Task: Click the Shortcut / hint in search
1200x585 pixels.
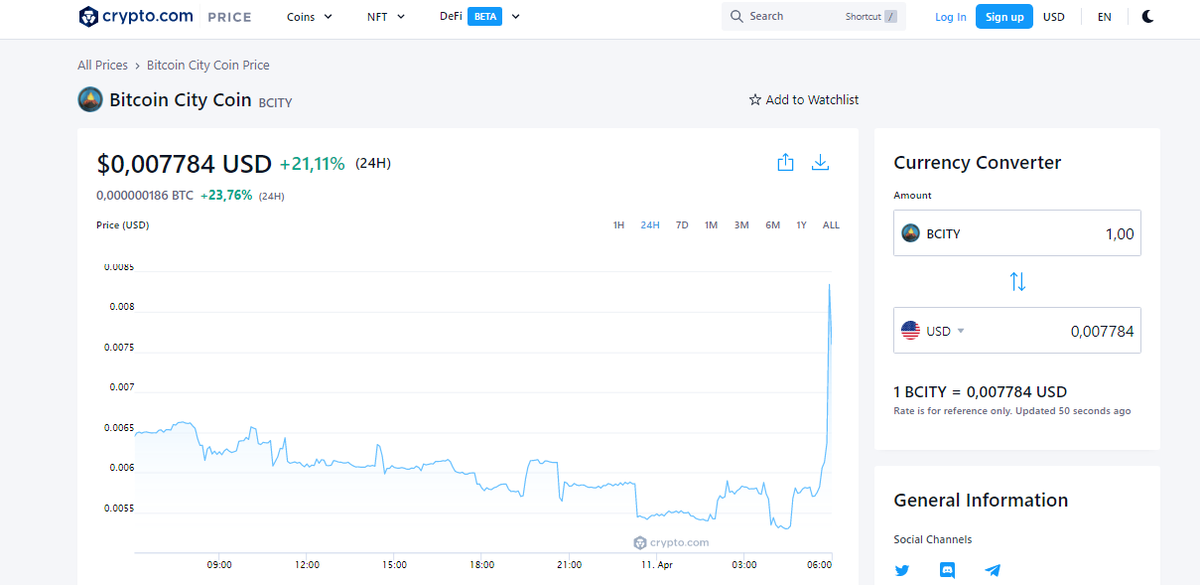Action: (871, 16)
